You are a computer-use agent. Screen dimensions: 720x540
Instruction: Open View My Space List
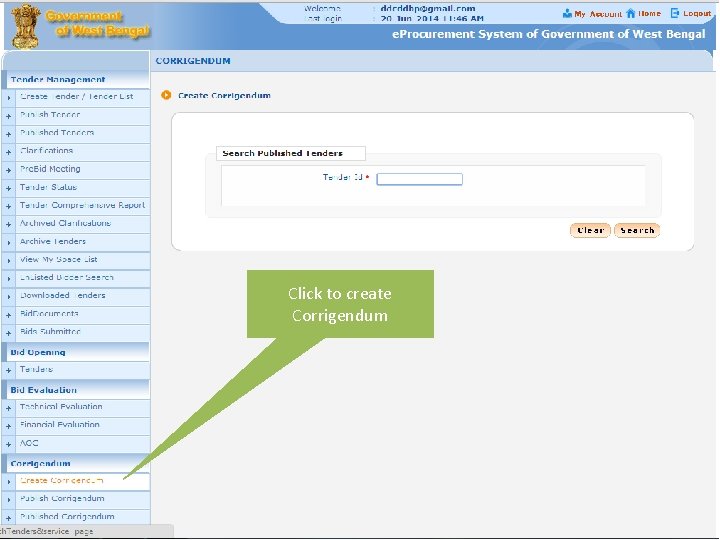58,259
